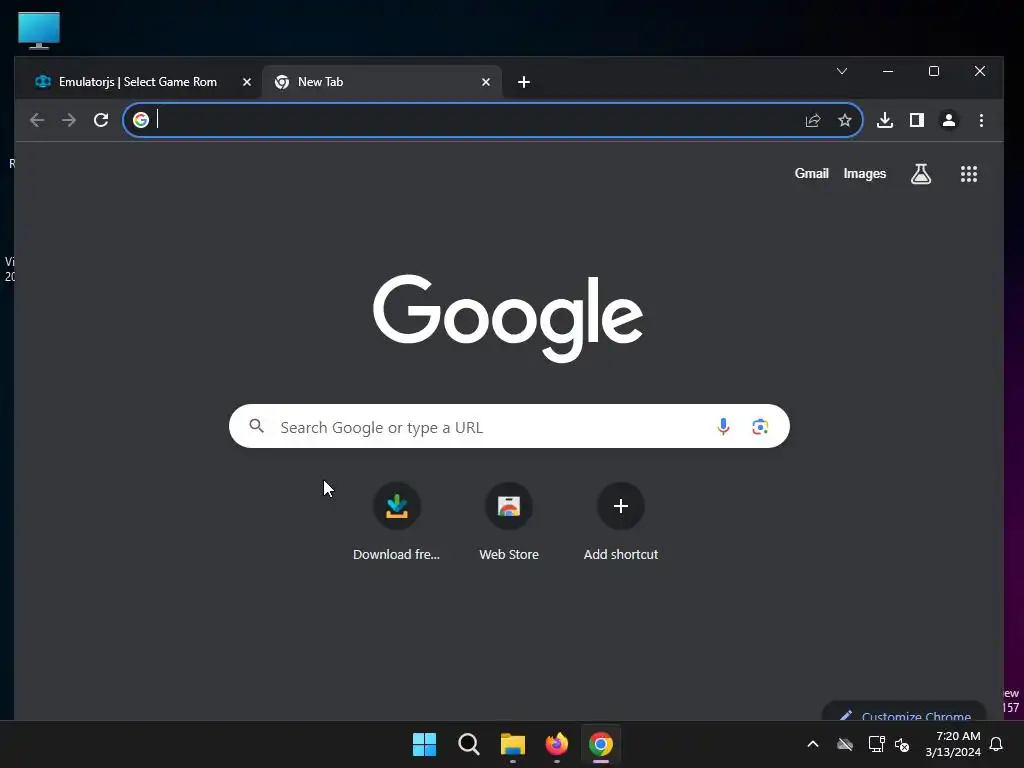Click the magnifier in Google search box

tap(257, 426)
